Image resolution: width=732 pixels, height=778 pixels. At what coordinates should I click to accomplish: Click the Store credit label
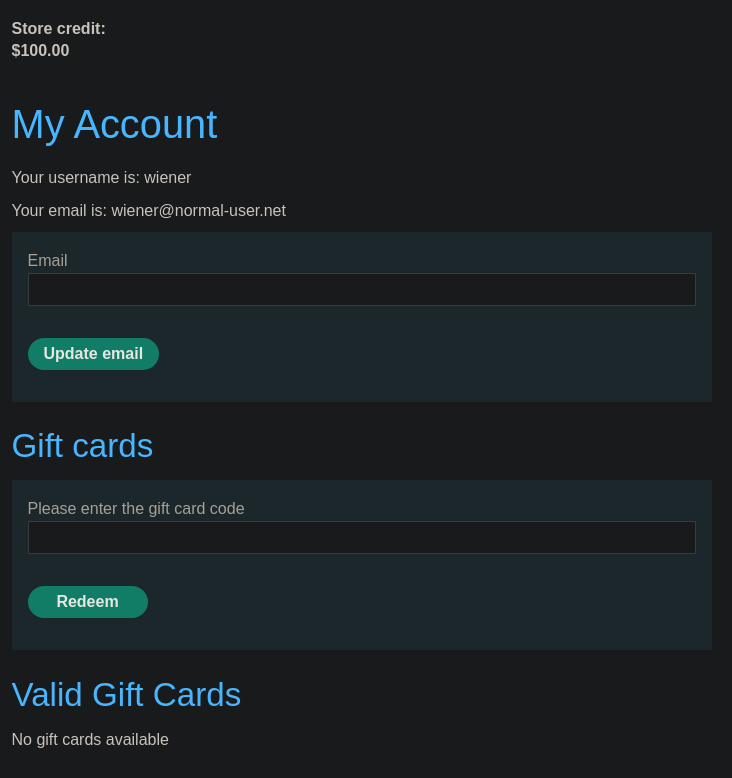tap(59, 29)
